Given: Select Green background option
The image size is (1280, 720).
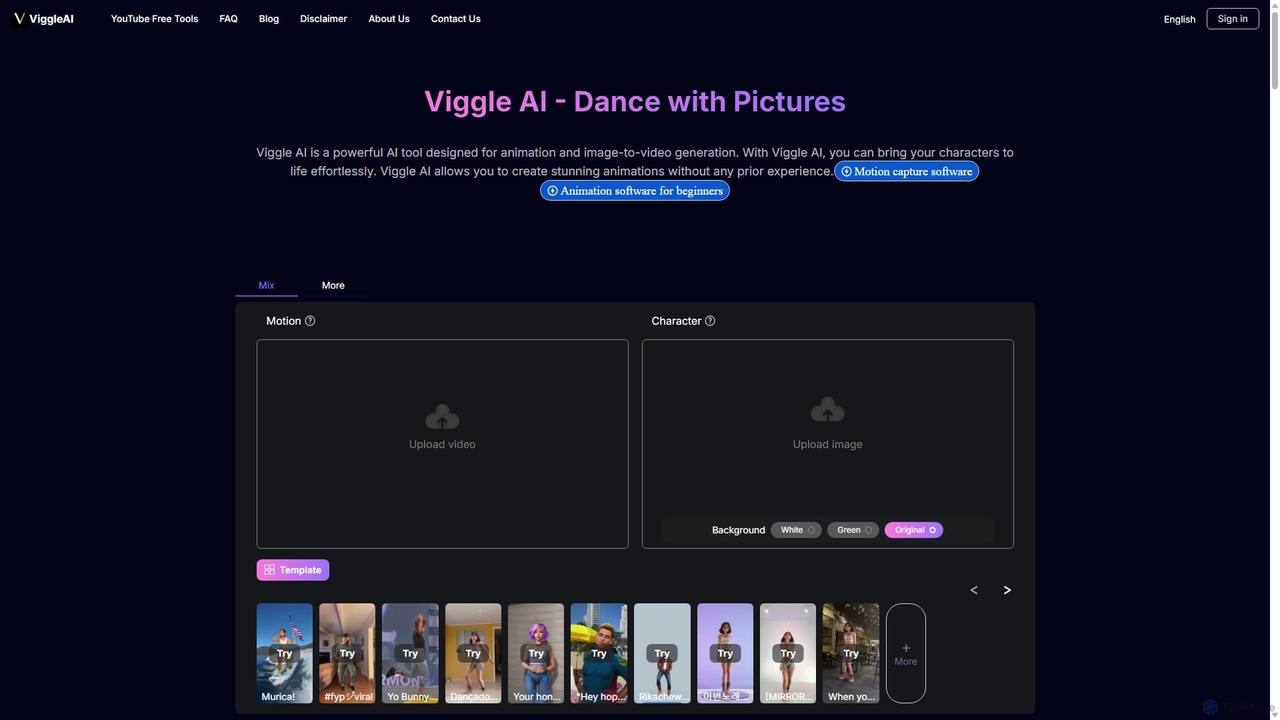Looking at the screenshot, I should (x=853, y=530).
